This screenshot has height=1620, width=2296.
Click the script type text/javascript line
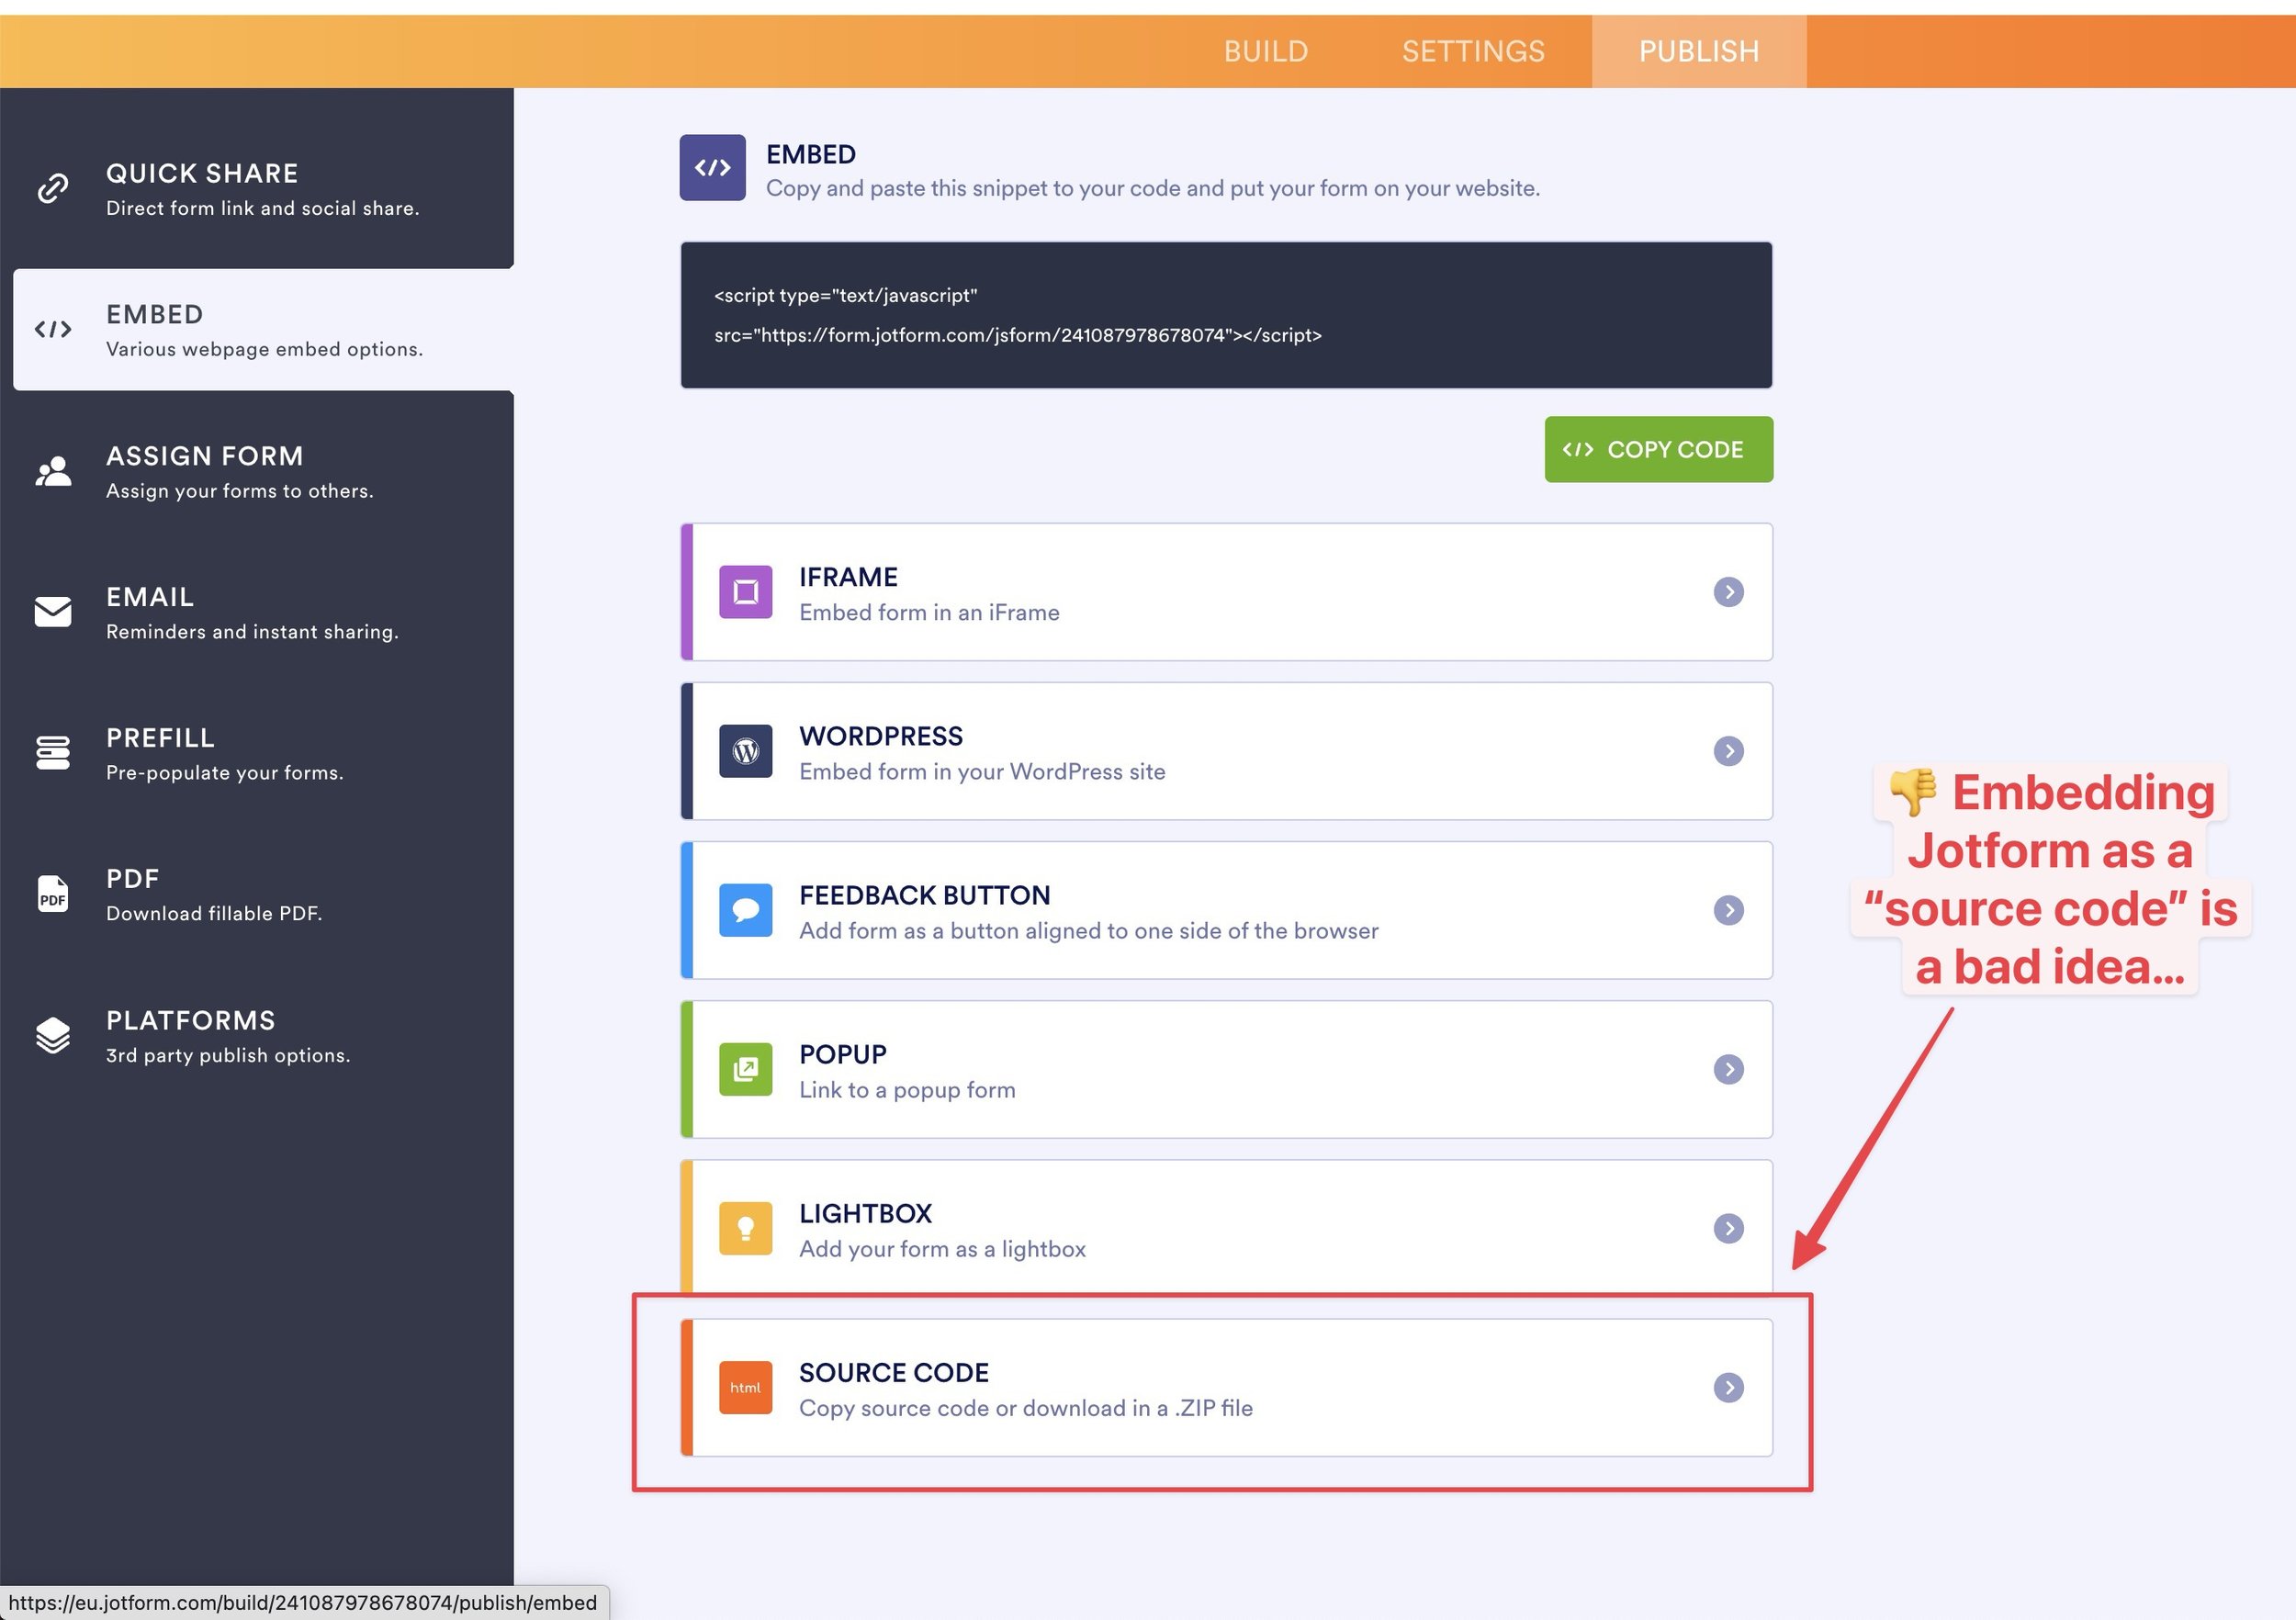[x=846, y=295]
